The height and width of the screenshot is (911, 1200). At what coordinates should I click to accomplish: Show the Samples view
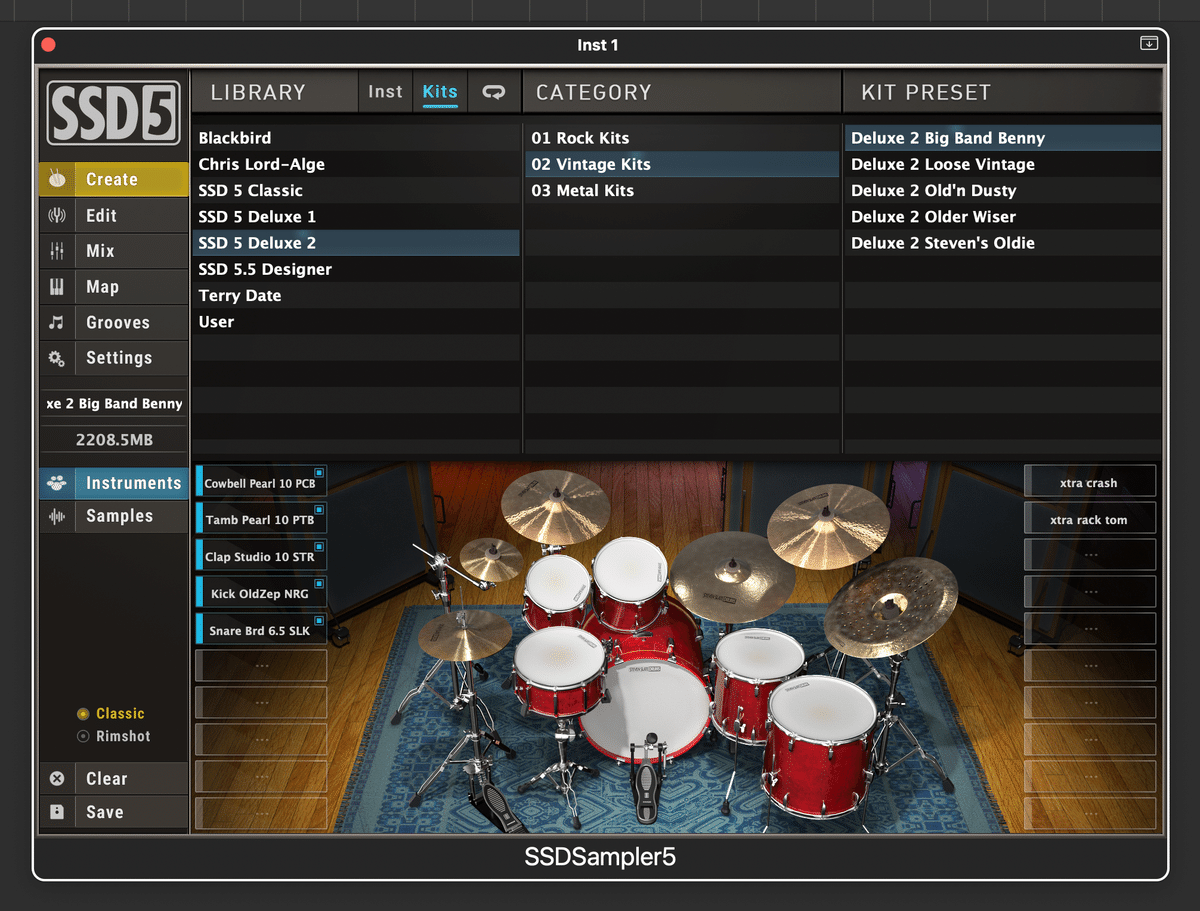point(113,516)
